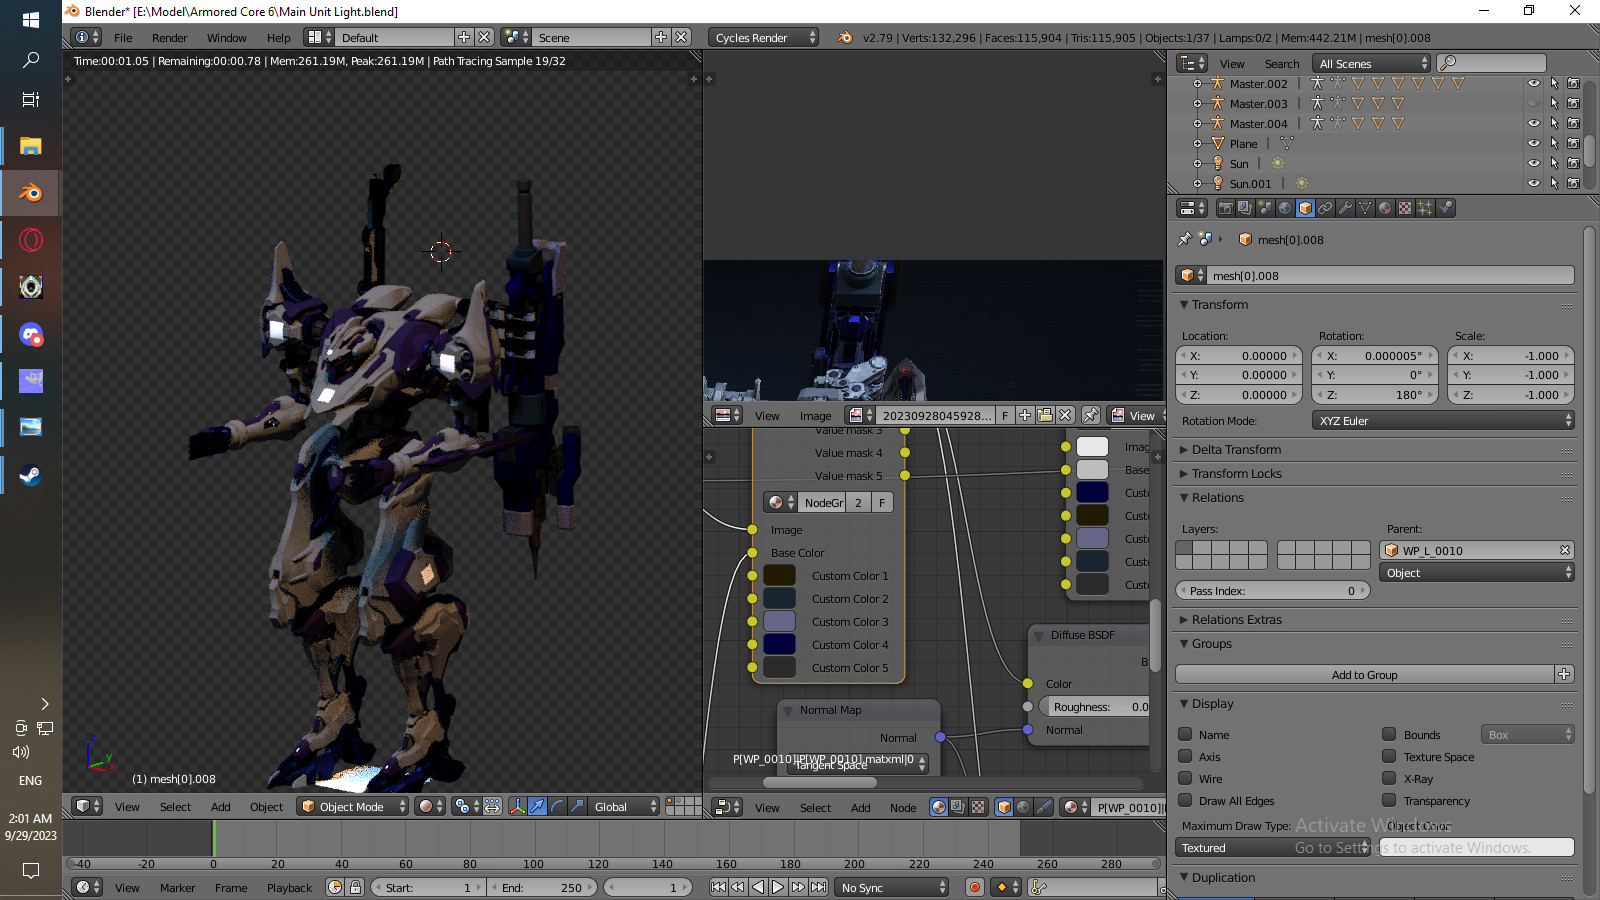Open the Texture properties tab checker icon
The height and width of the screenshot is (900, 1600).
click(x=1405, y=208)
